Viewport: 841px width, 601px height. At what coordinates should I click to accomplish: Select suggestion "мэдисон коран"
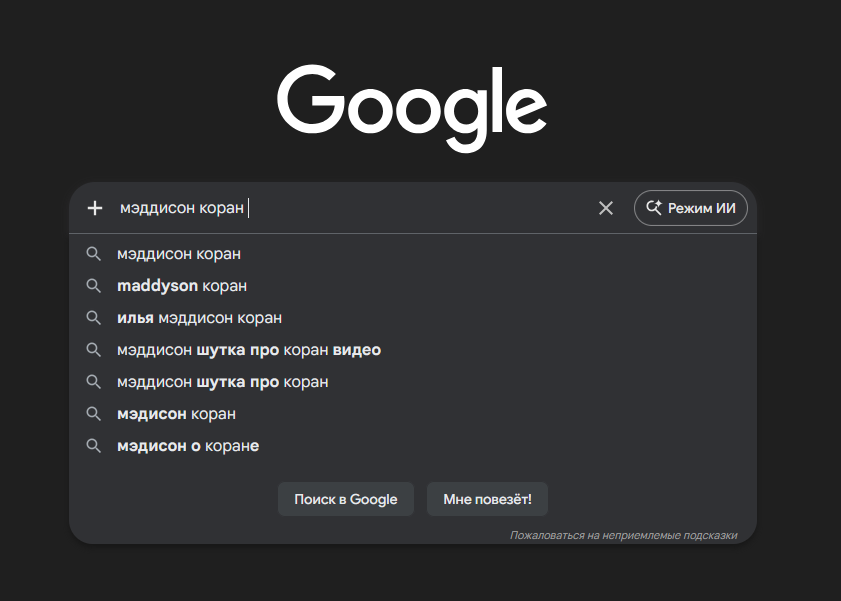coord(412,414)
